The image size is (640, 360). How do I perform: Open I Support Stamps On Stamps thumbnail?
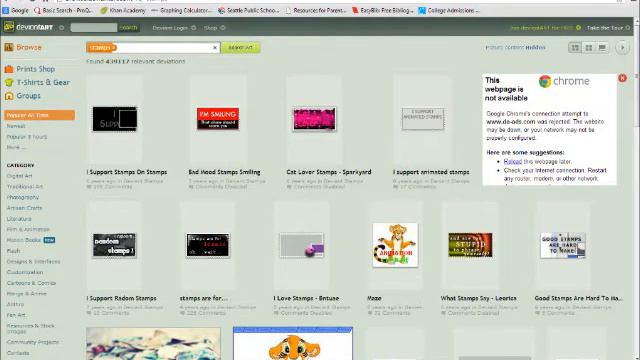click(115, 119)
